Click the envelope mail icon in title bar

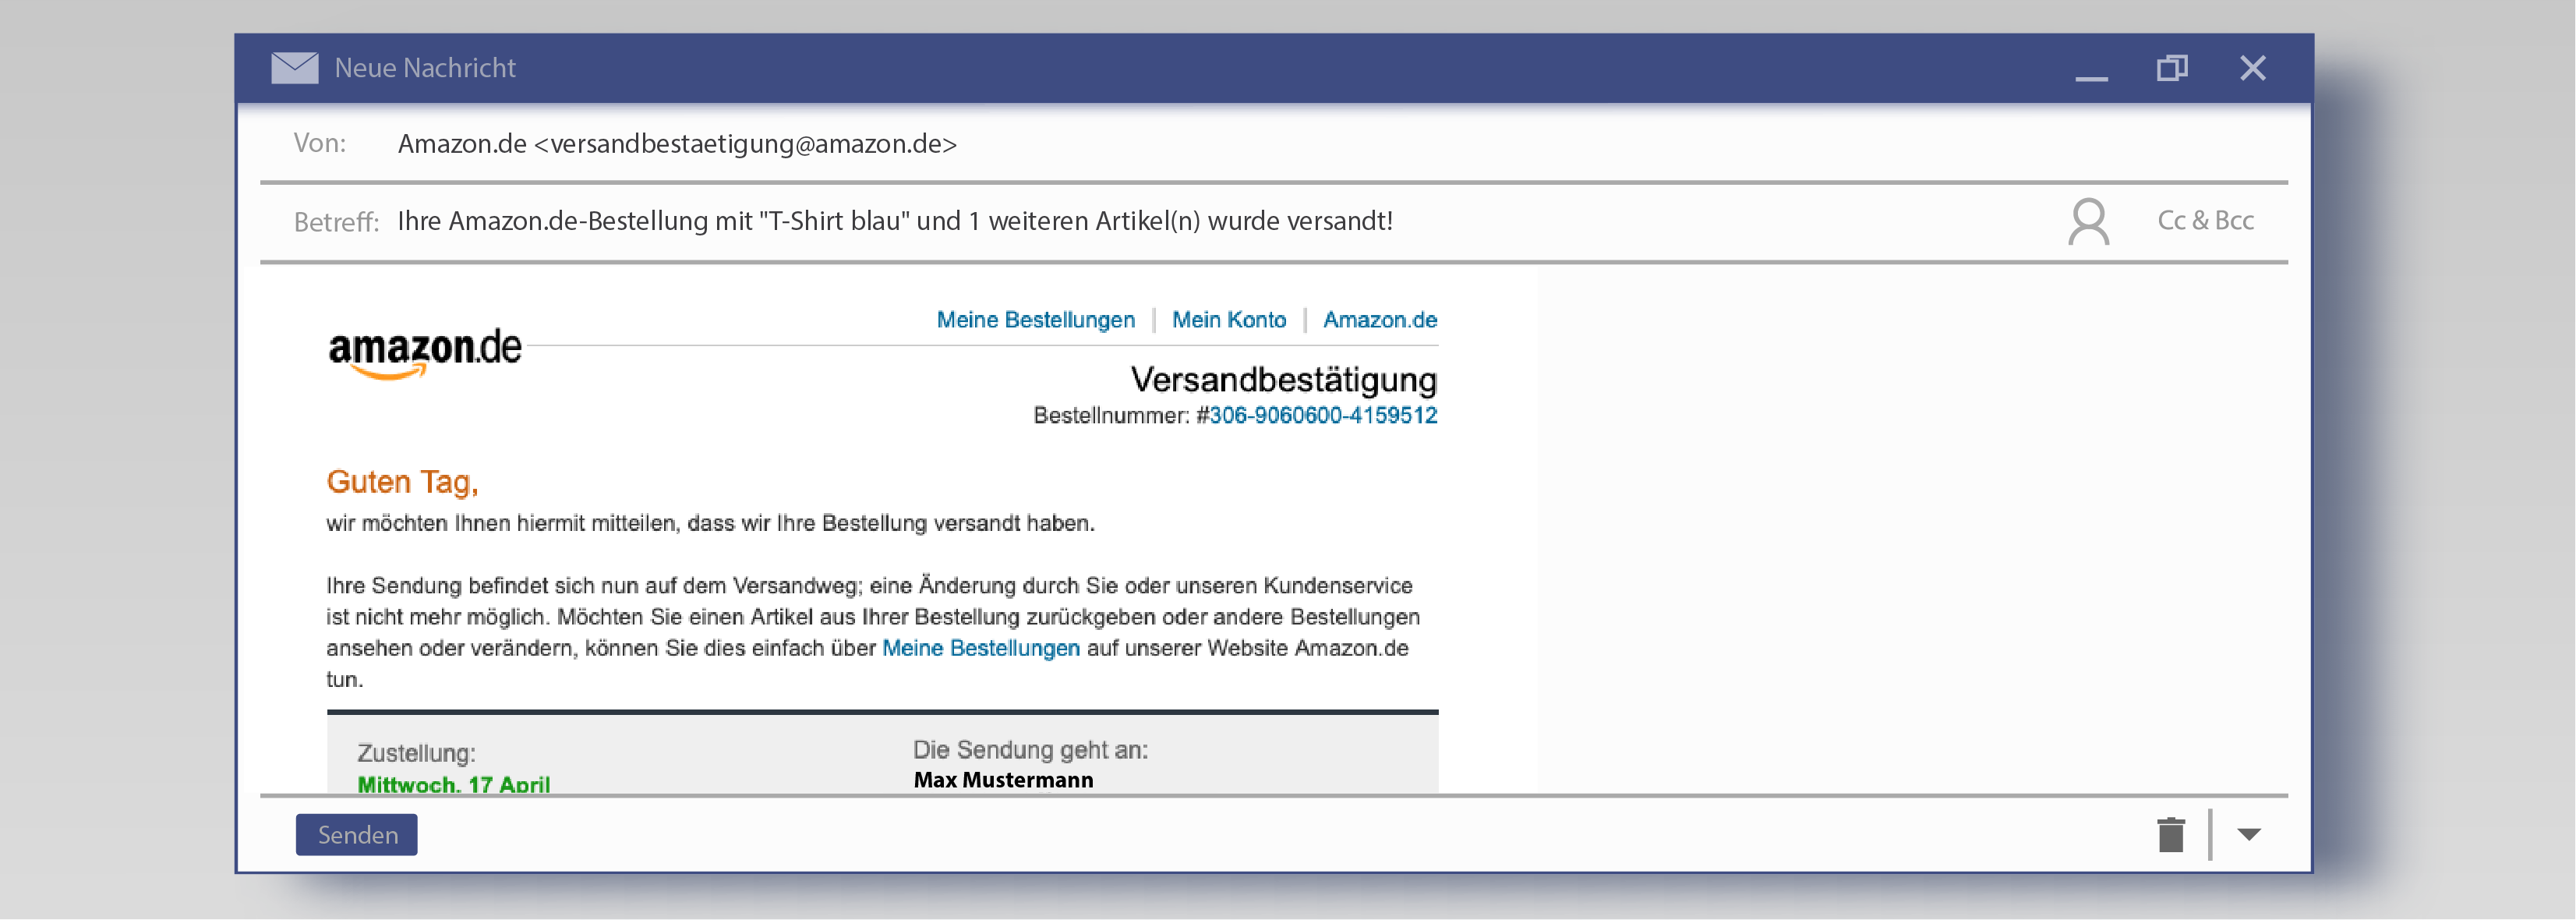click(295, 68)
